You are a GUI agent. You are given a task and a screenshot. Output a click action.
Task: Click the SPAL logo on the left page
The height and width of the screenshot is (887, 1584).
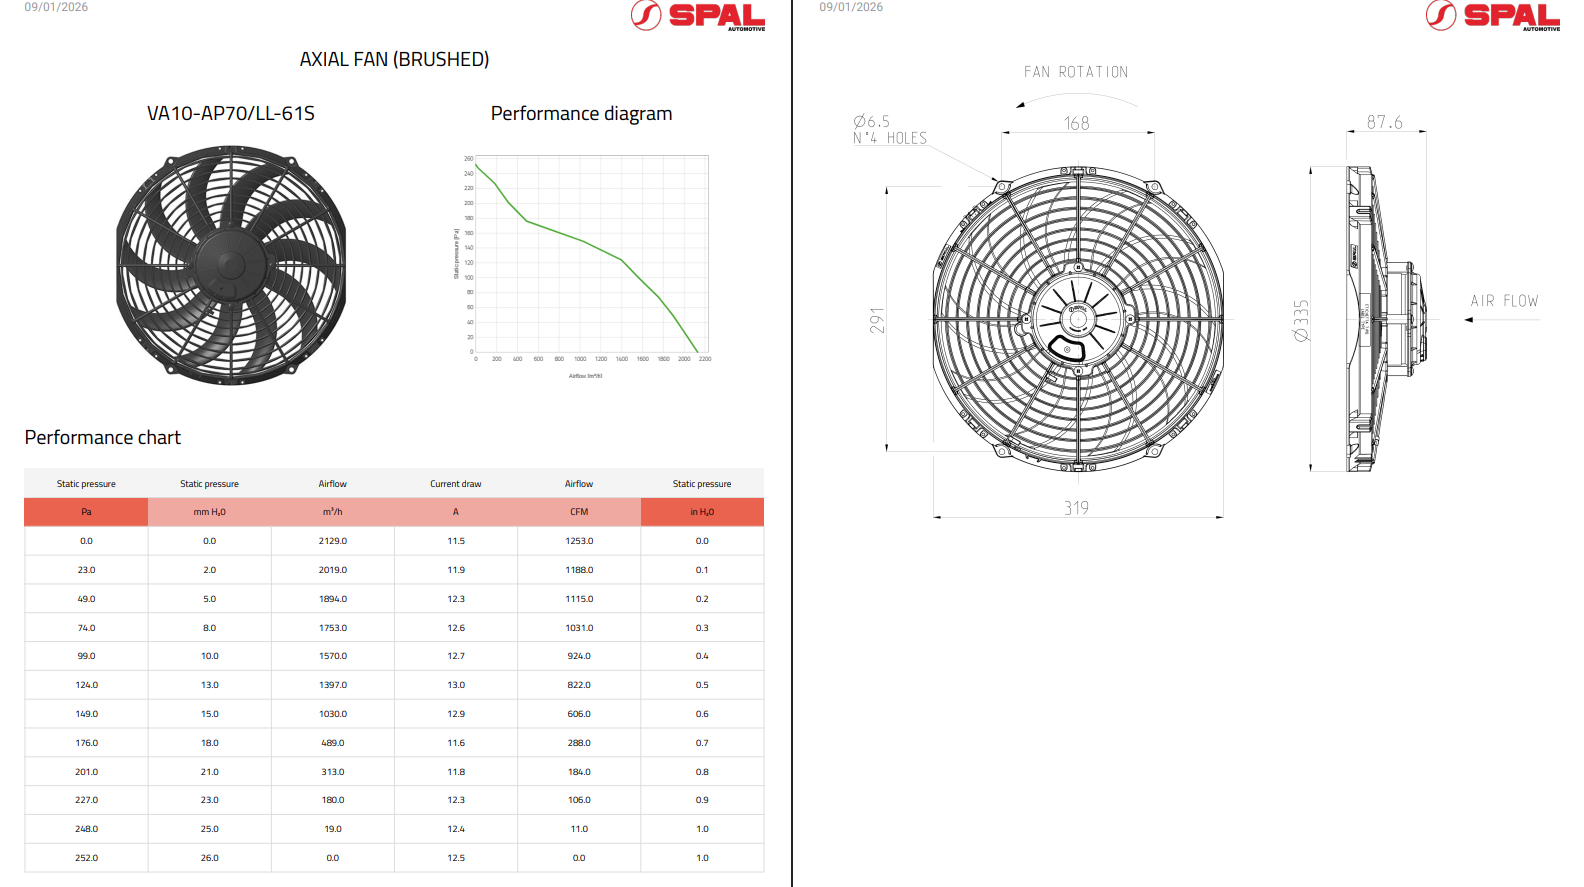(698, 16)
